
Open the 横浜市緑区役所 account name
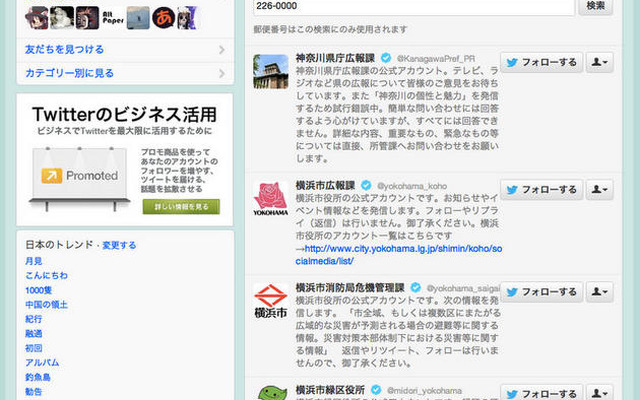pos(330,390)
